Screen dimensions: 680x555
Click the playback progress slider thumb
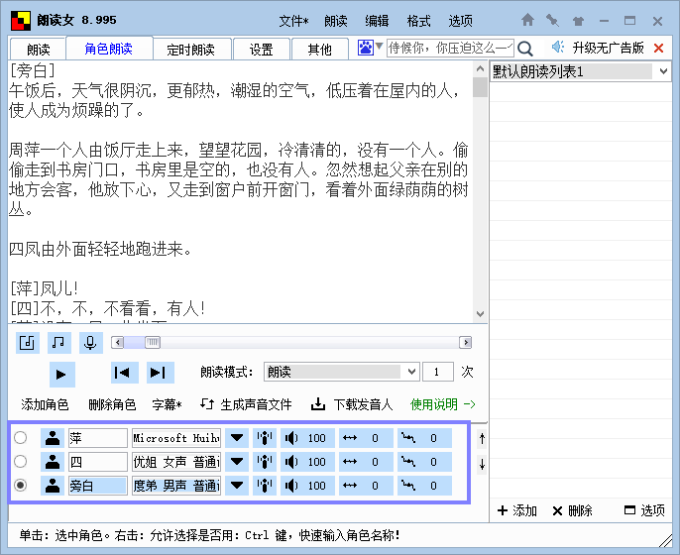153,343
